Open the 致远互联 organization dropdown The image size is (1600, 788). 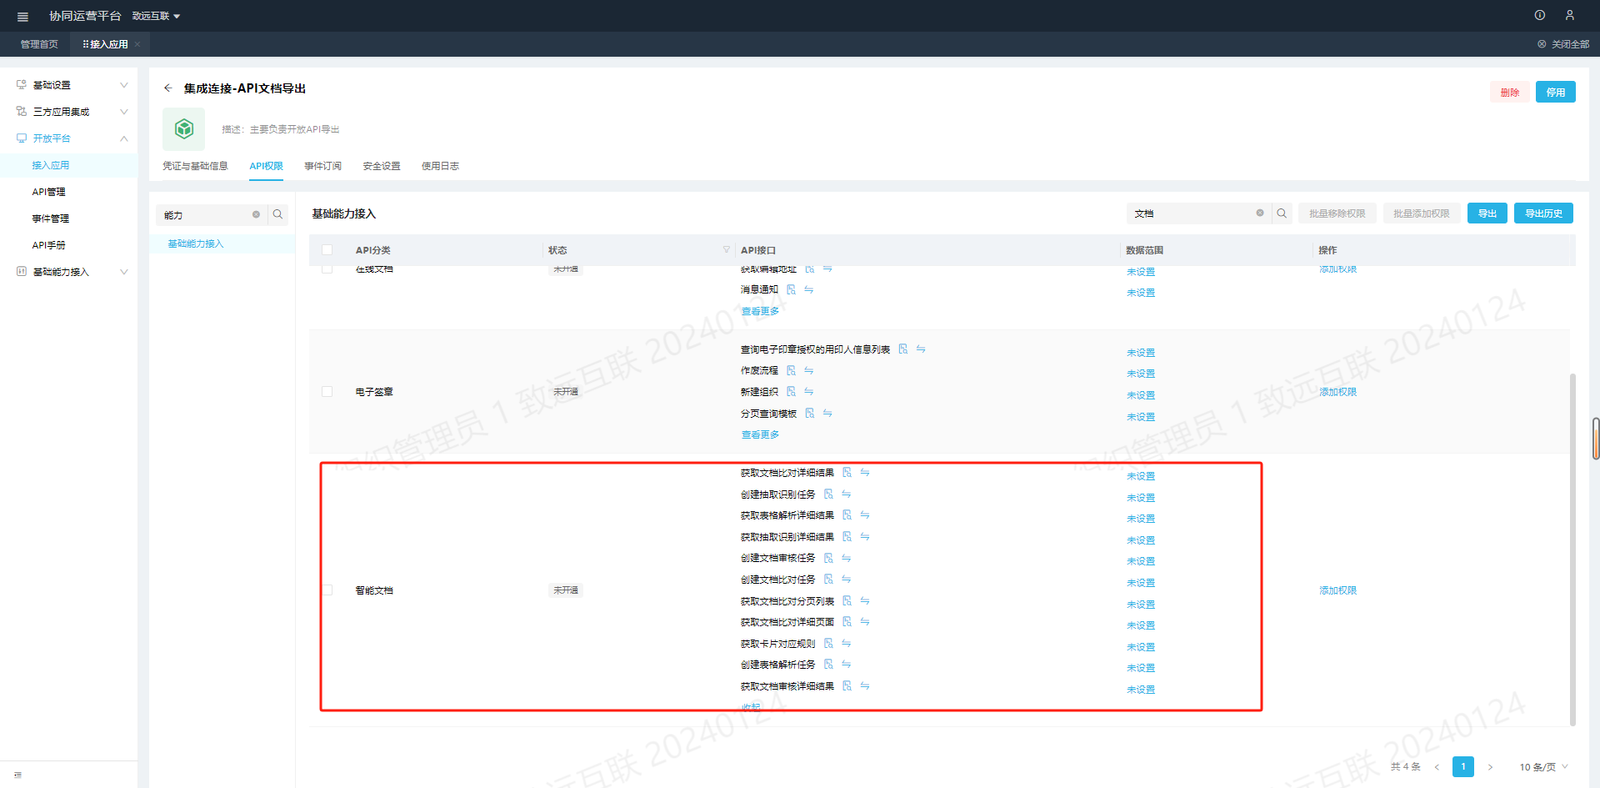[x=156, y=16]
